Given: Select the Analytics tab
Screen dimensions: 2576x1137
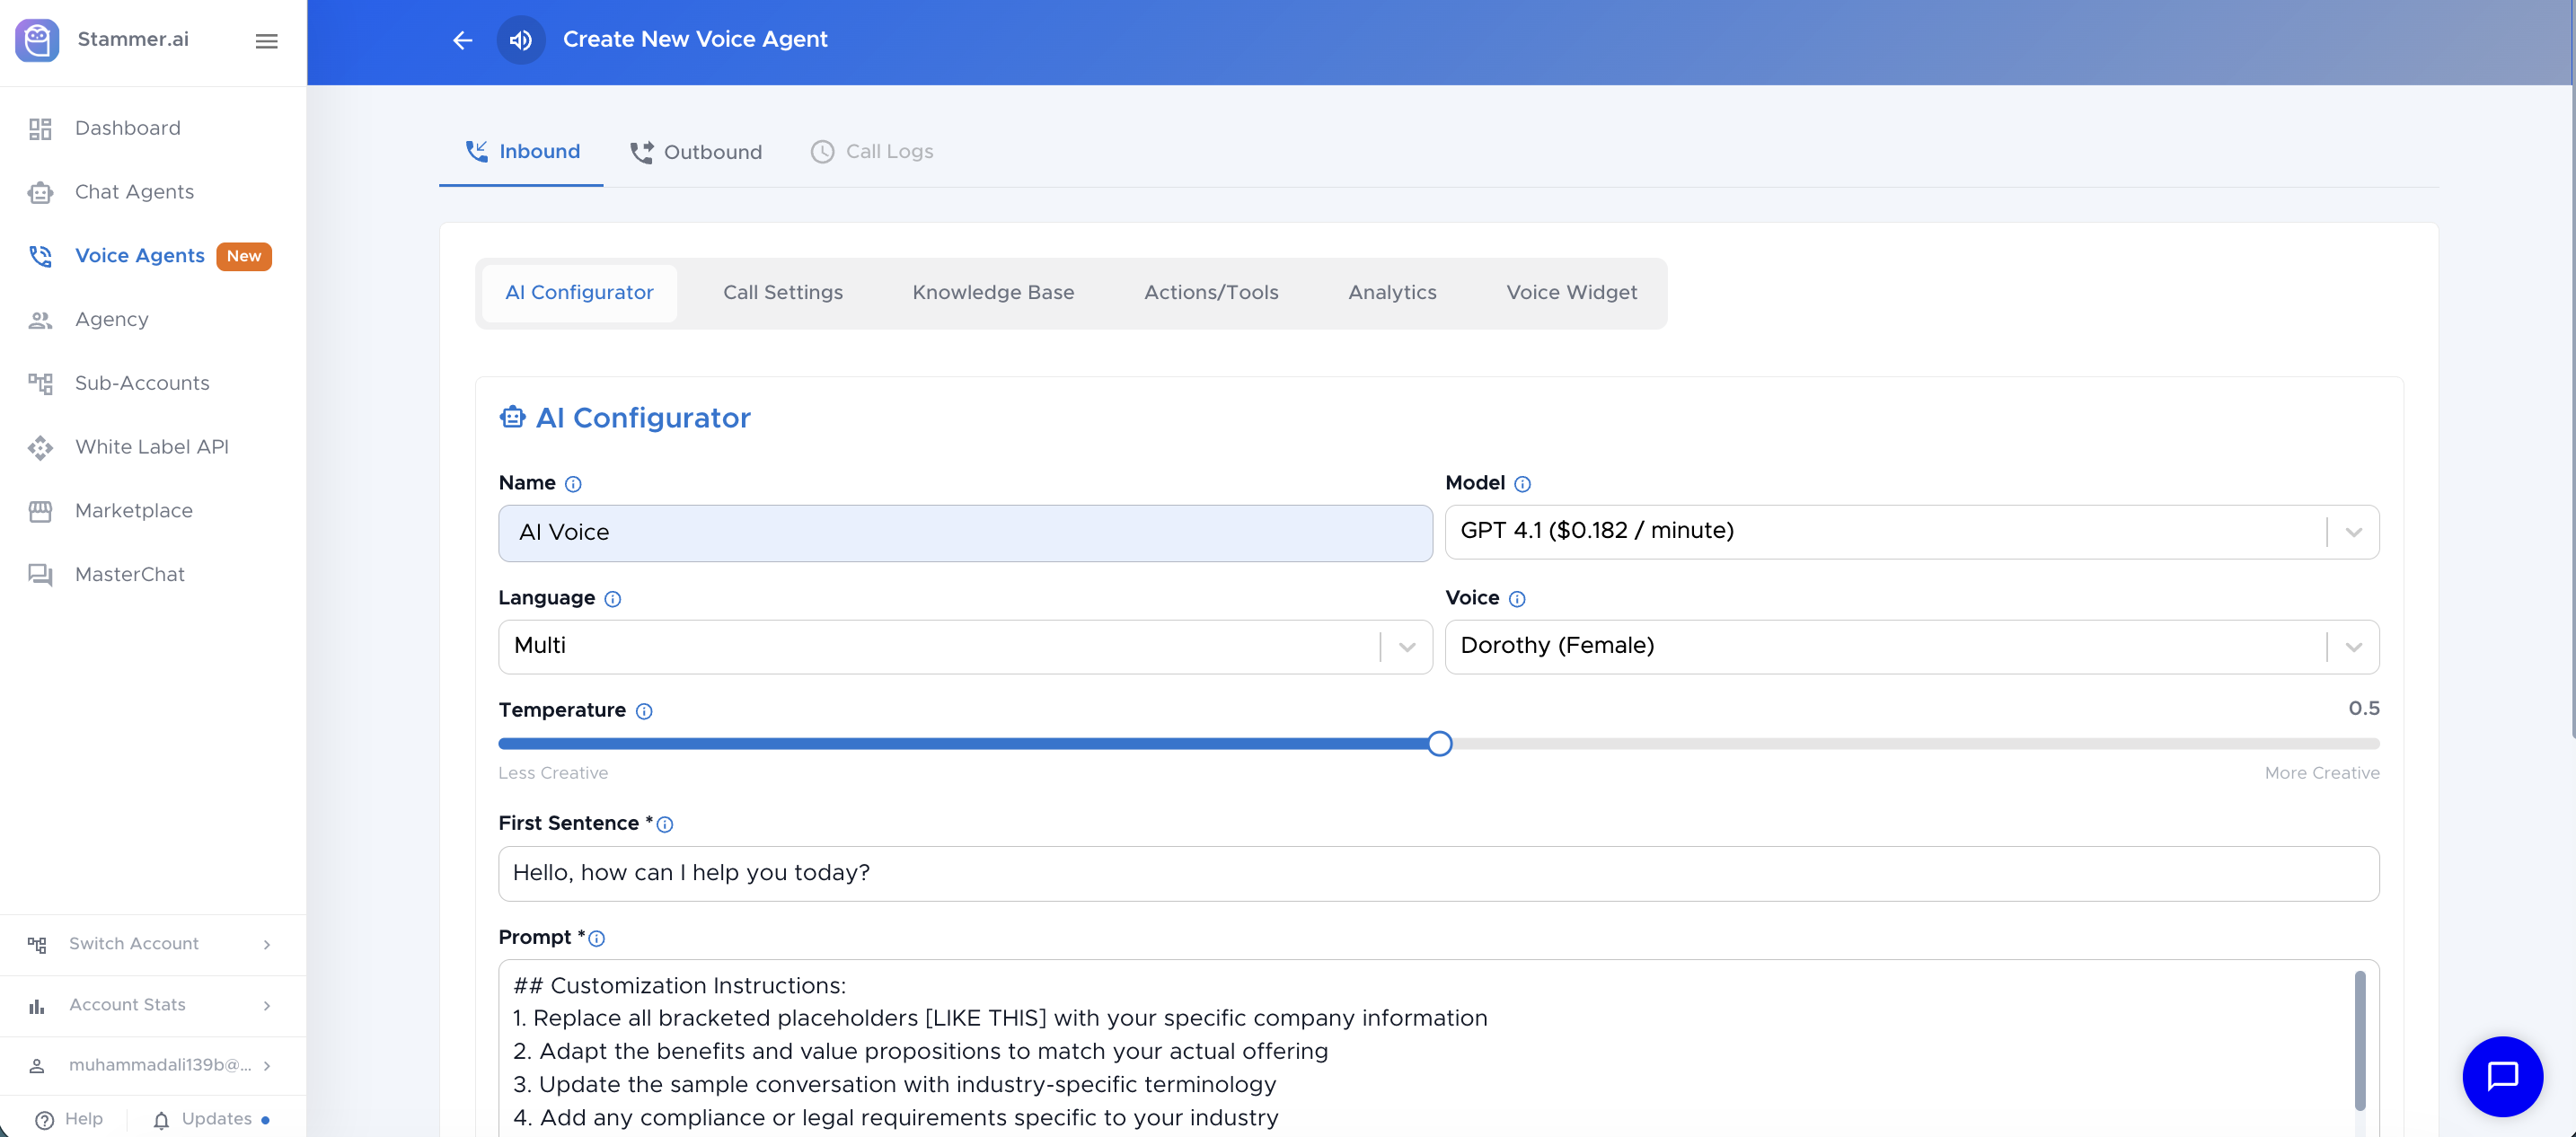Looking at the screenshot, I should pyautogui.click(x=1392, y=293).
